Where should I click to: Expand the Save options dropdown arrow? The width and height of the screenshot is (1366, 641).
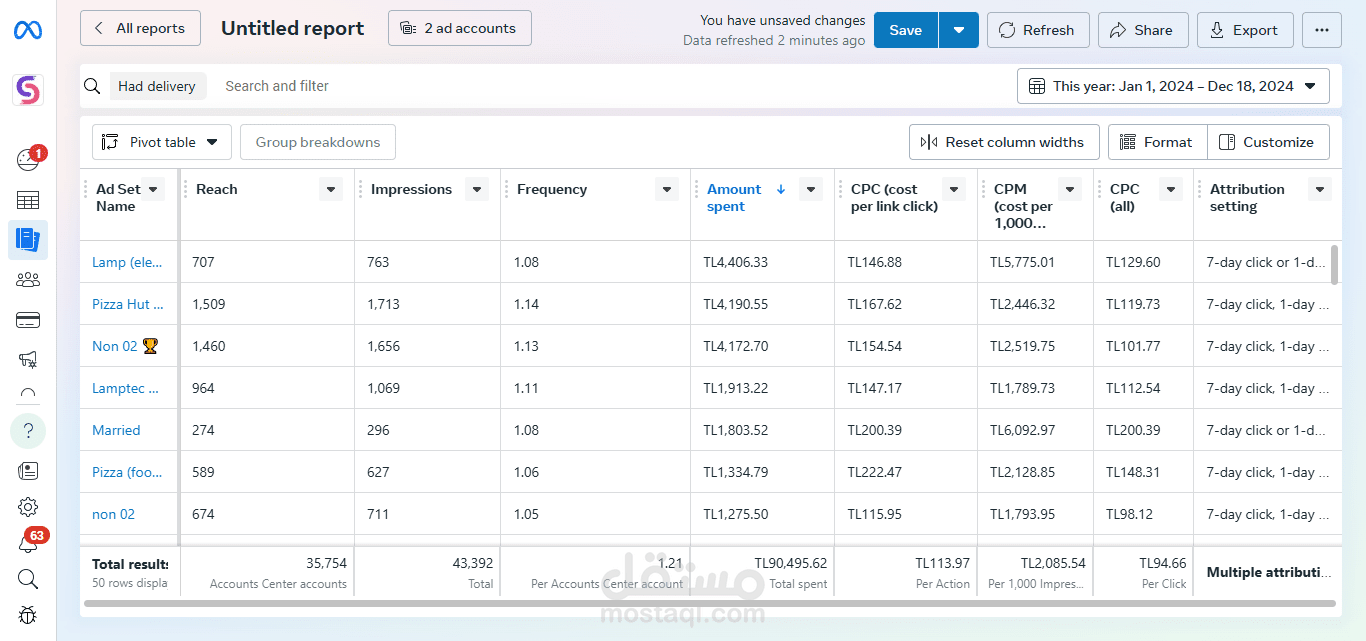959,30
